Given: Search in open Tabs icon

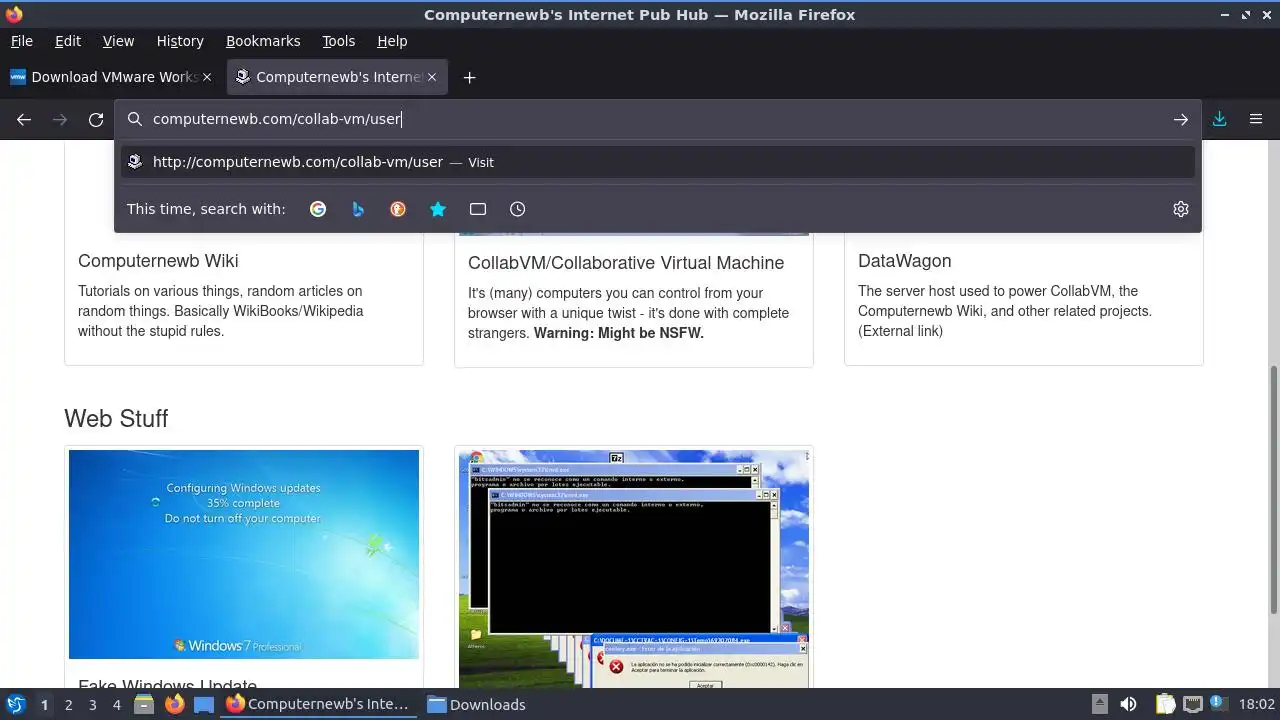Looking at the screenshot, I should click(478, 209).
